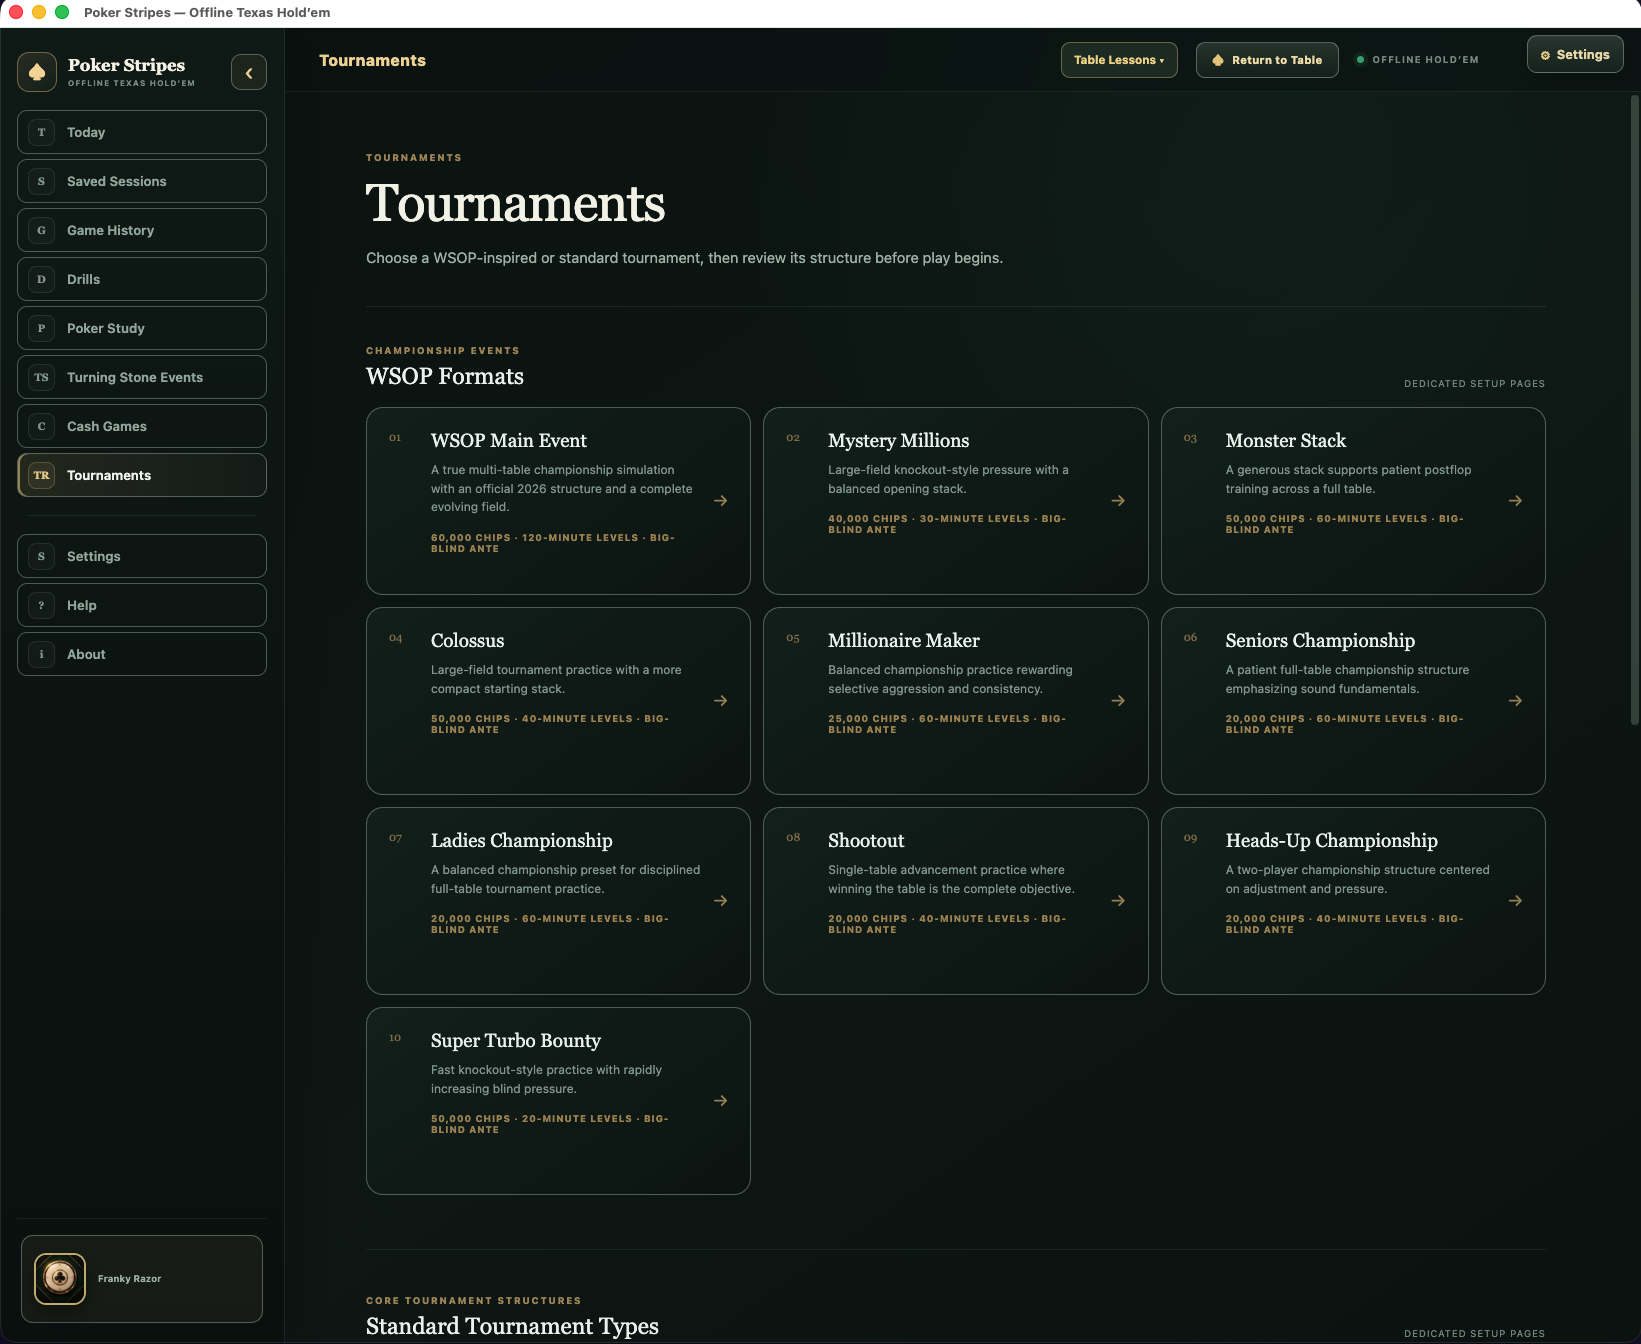
Task: Click the arrow on Ladies Championship card
Action: point(720,901)
